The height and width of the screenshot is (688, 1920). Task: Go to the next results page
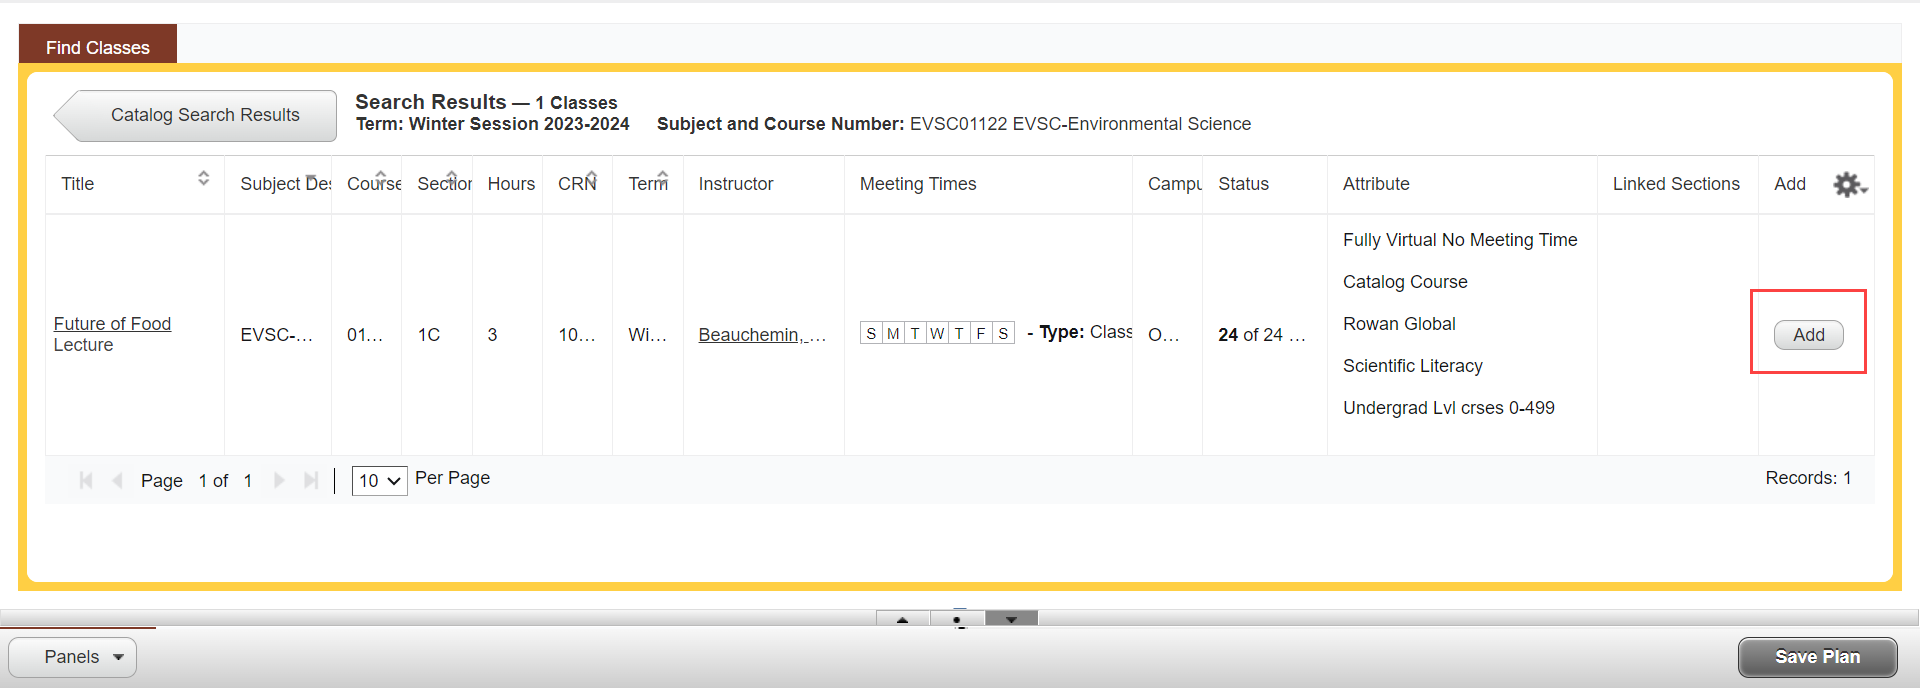(x=279, y=481)
